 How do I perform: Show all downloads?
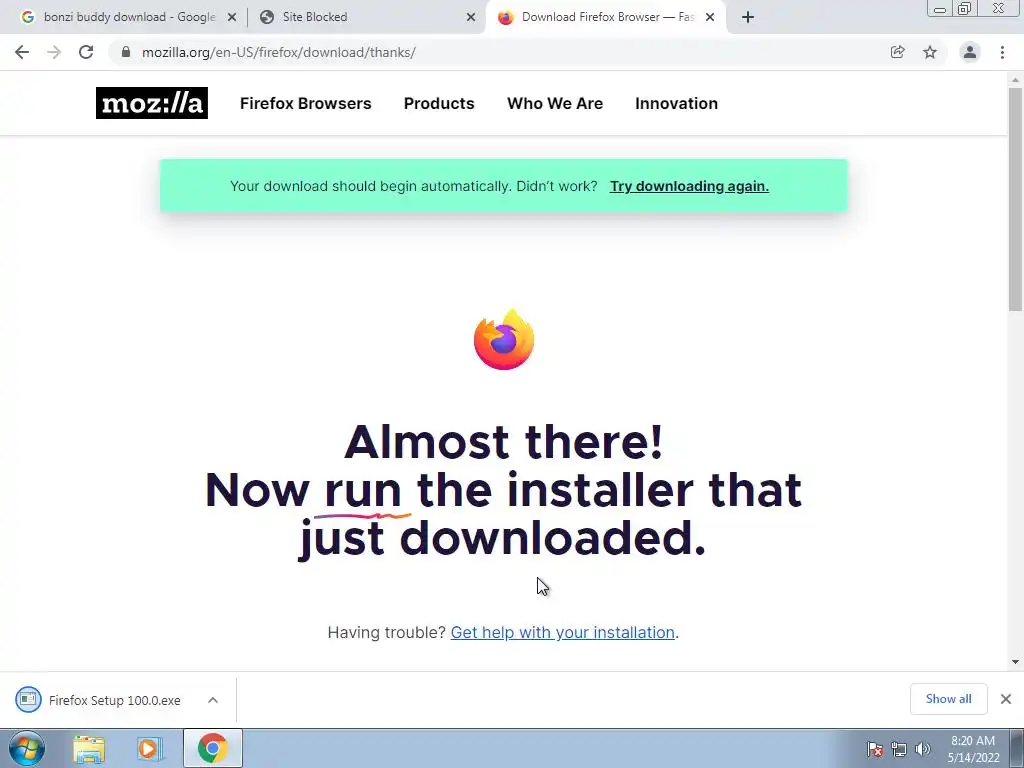coord(948,699)
